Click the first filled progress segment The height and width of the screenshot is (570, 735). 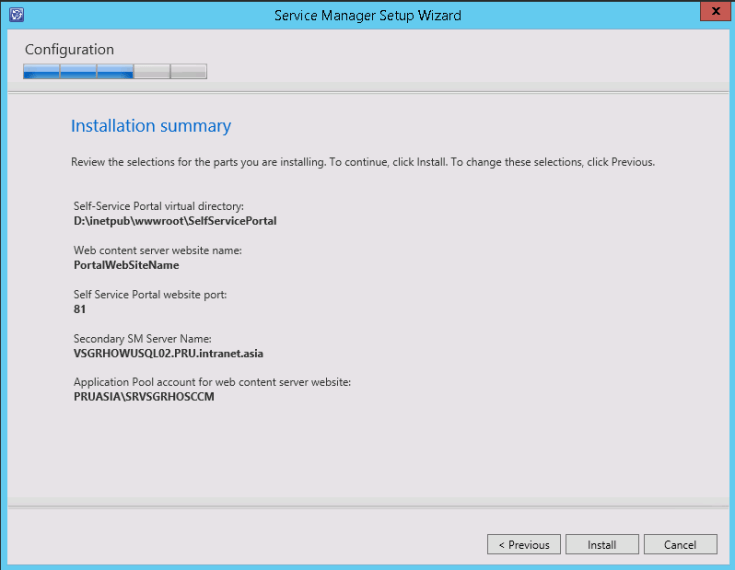[x=42, y=71]
